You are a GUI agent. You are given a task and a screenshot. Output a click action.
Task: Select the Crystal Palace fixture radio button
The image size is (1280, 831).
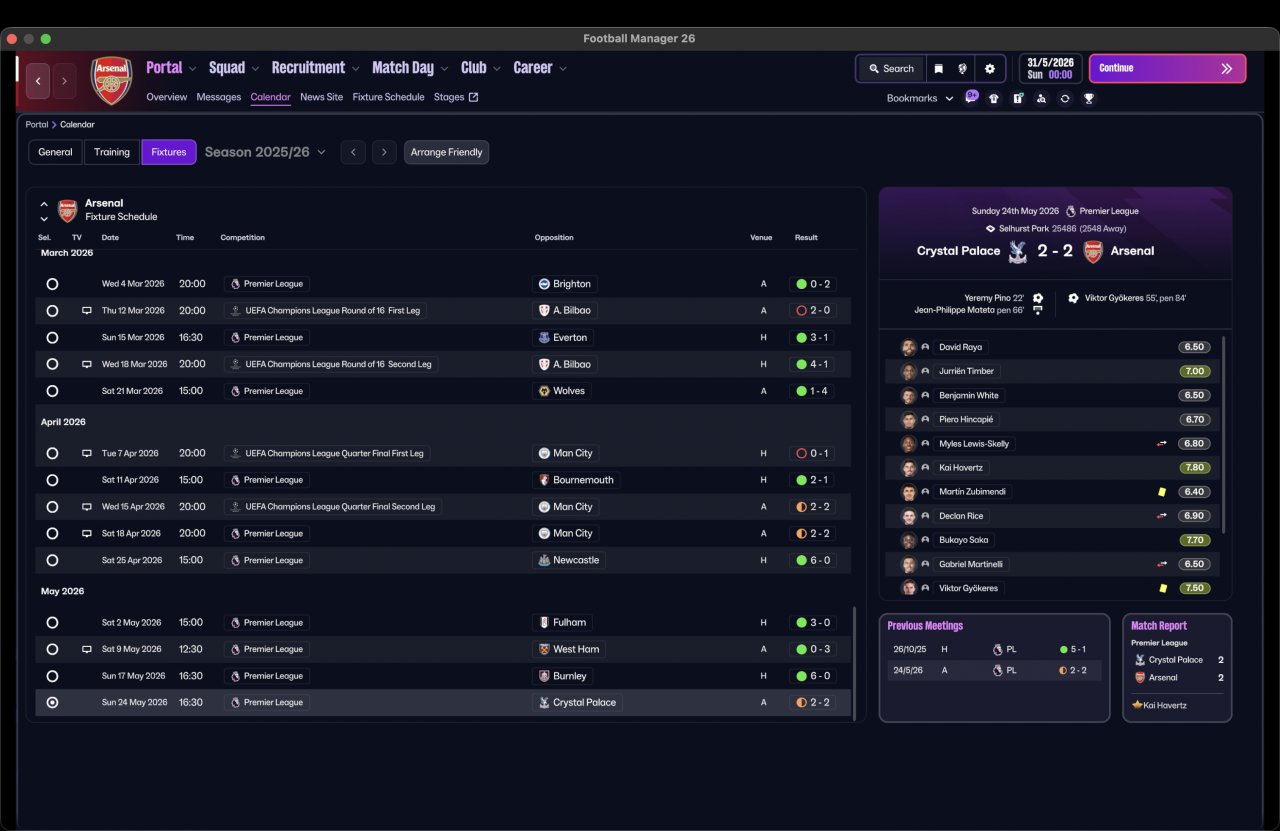point(52,703)
